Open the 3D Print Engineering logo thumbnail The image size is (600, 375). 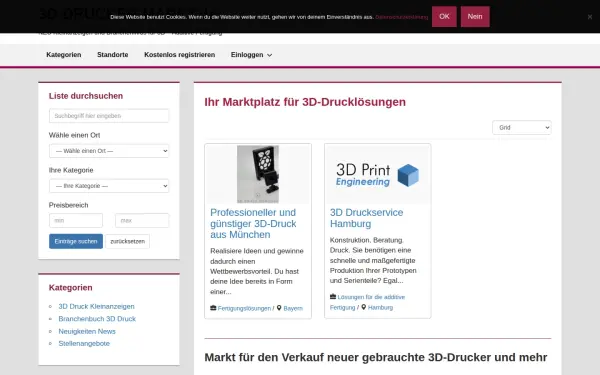point(377,174)
